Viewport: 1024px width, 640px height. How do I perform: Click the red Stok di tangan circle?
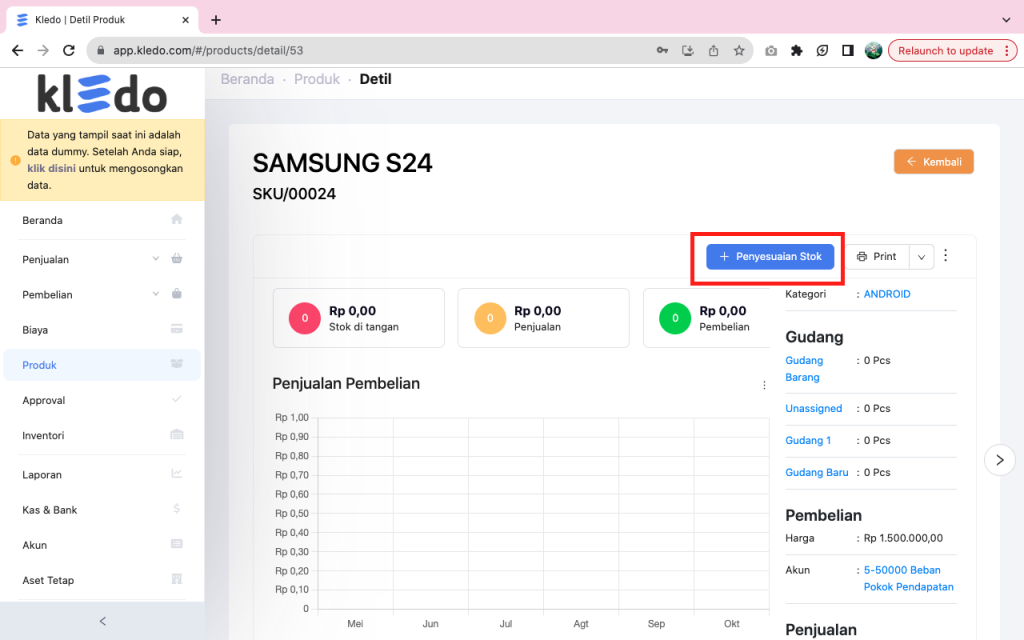click(304, 318)
